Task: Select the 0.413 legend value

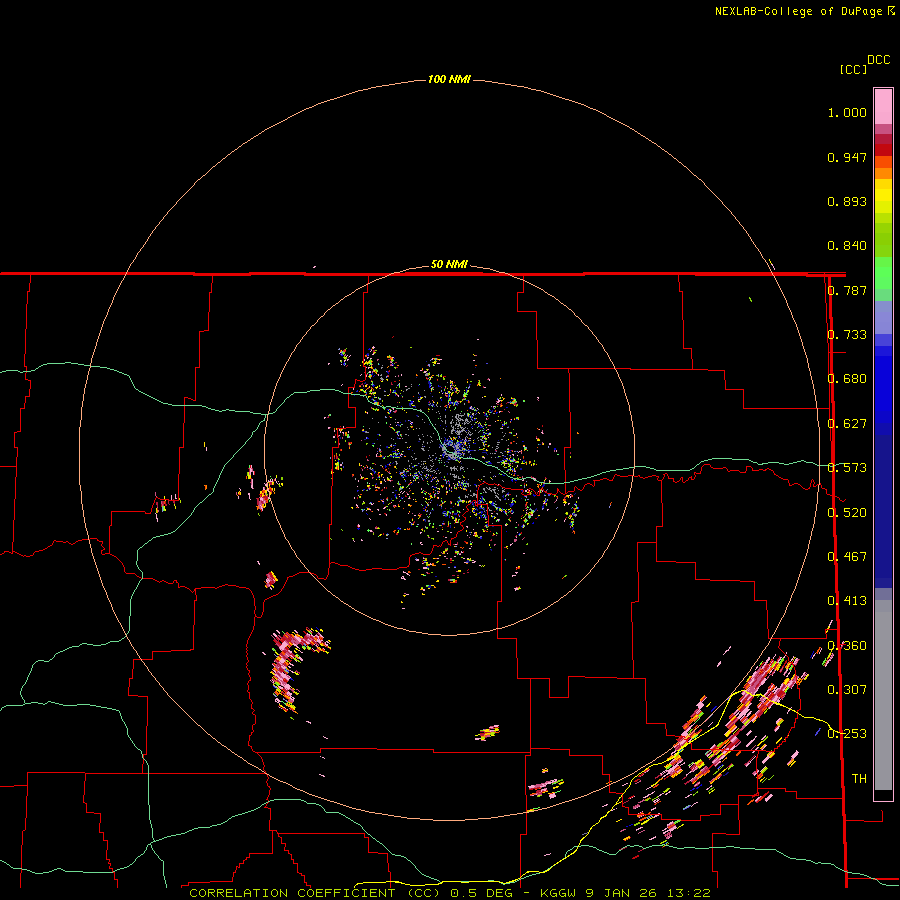Action: point(847,601)
